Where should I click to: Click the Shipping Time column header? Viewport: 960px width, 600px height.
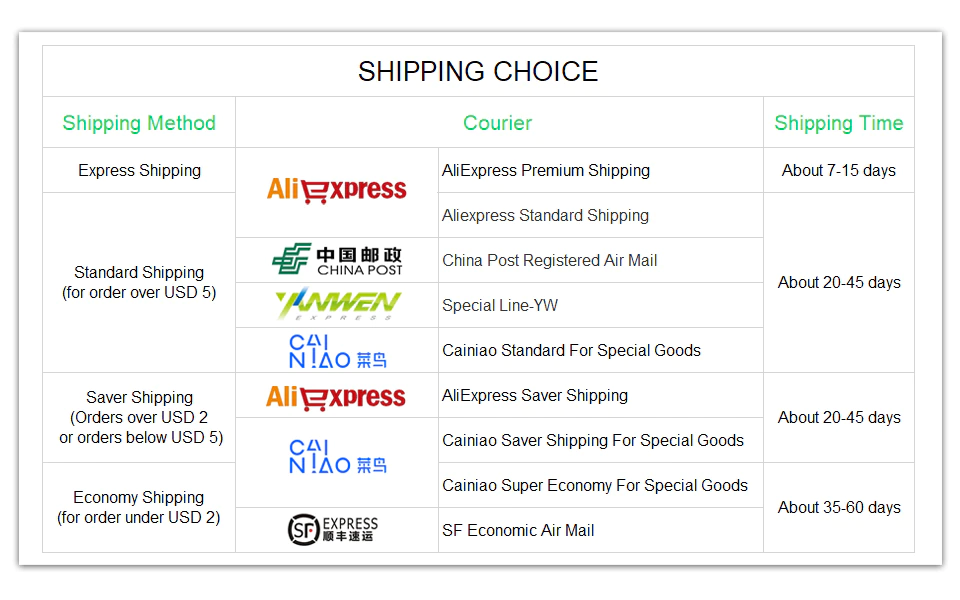838,123
